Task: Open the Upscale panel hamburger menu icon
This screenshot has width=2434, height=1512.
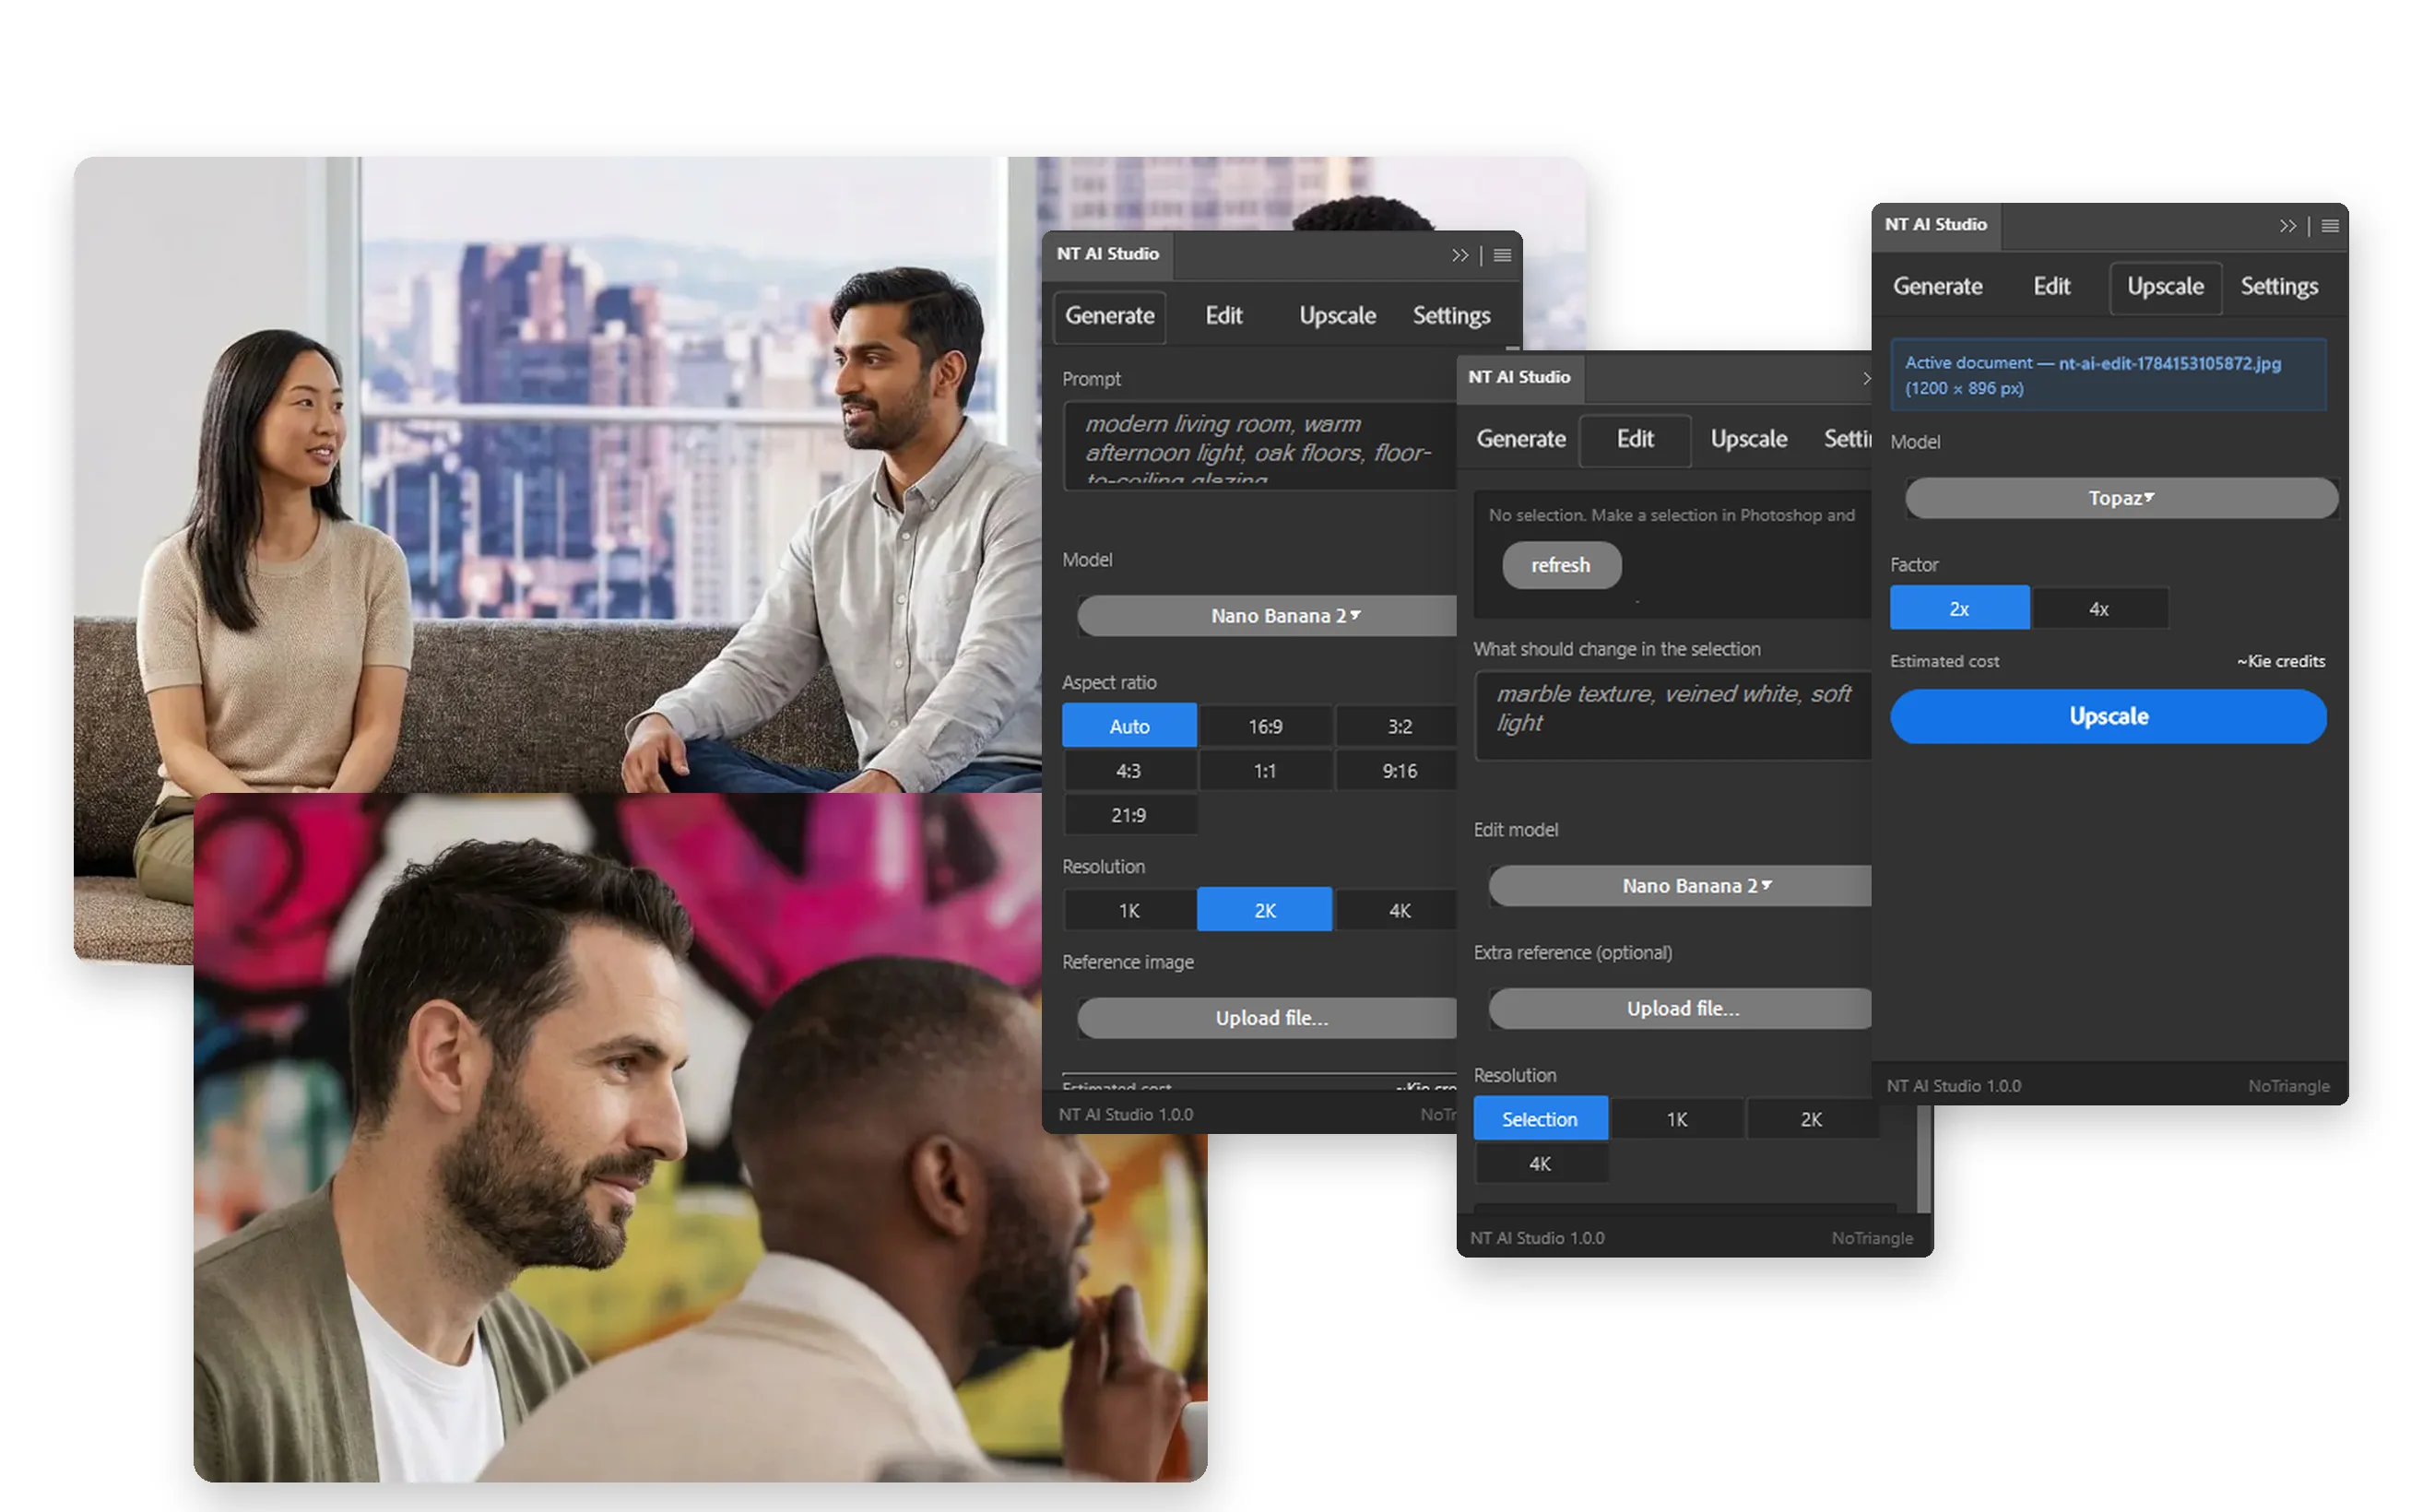Action: 2330,226
